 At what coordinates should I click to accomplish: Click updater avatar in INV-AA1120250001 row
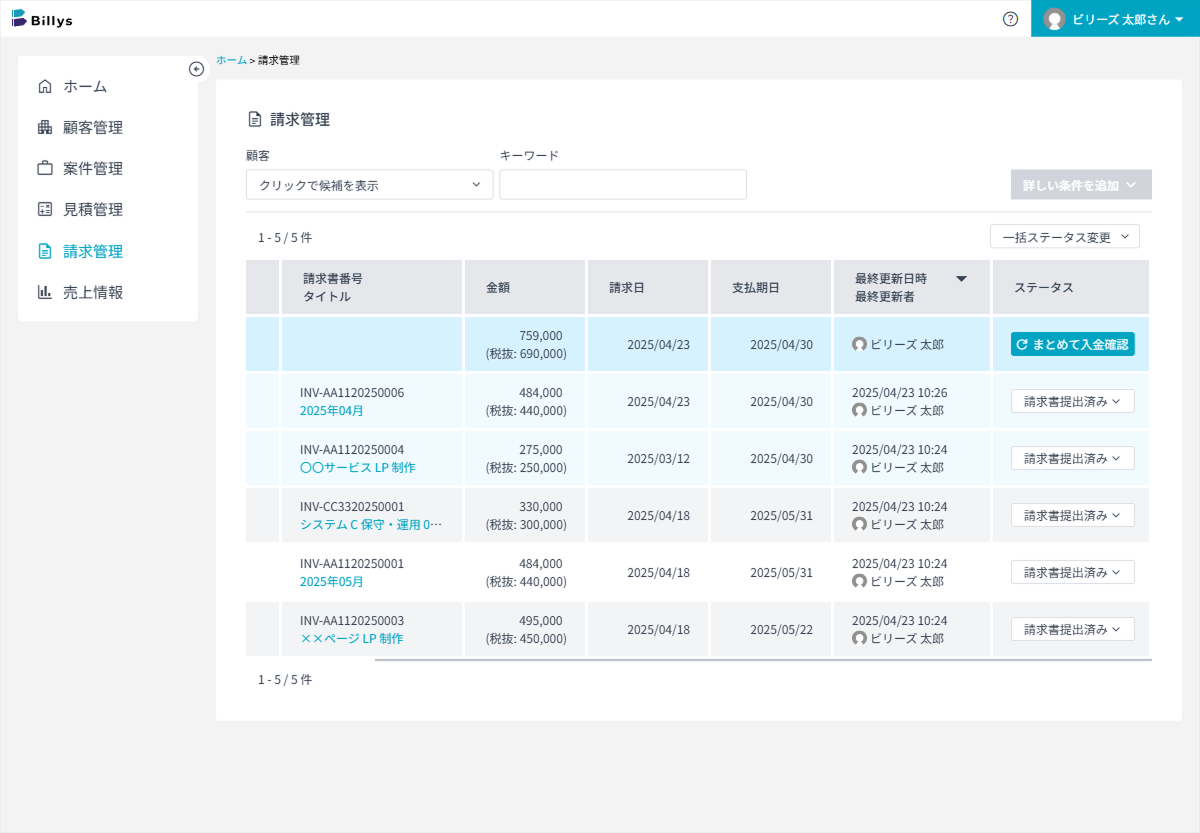pos(859,581)
